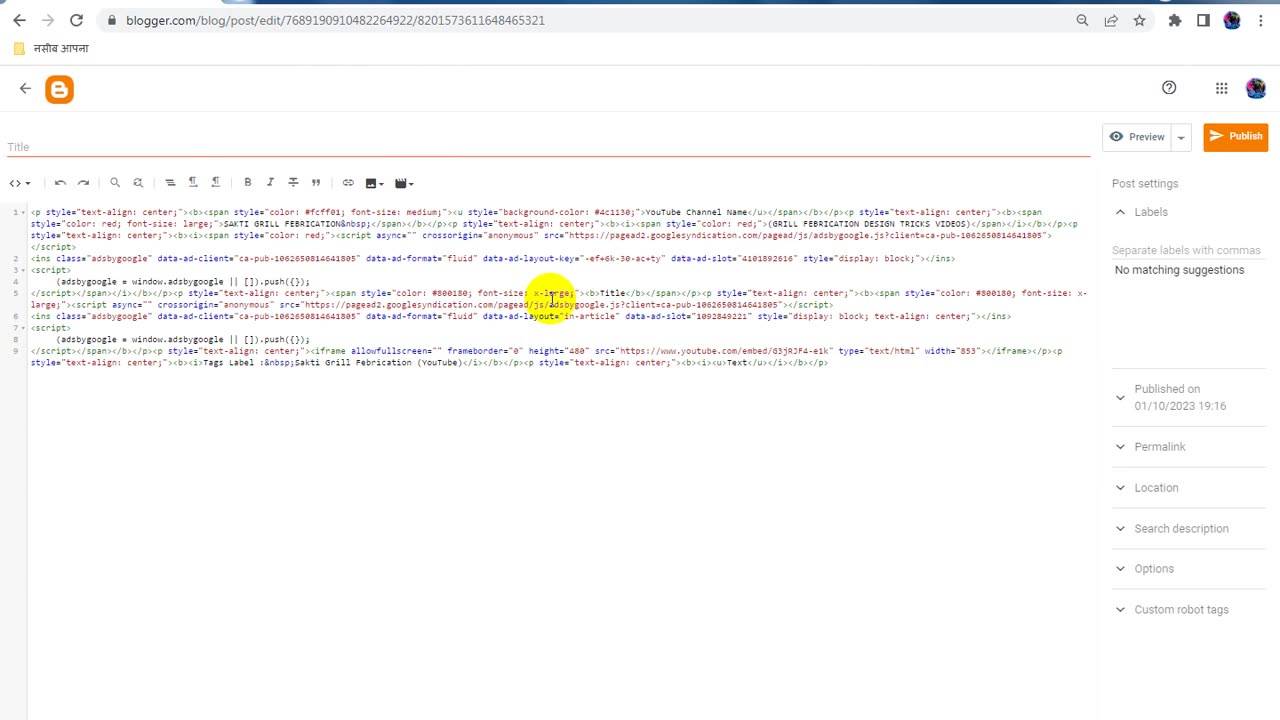Click the Preview button
1280x720 pixels.
click(1137, 137)
